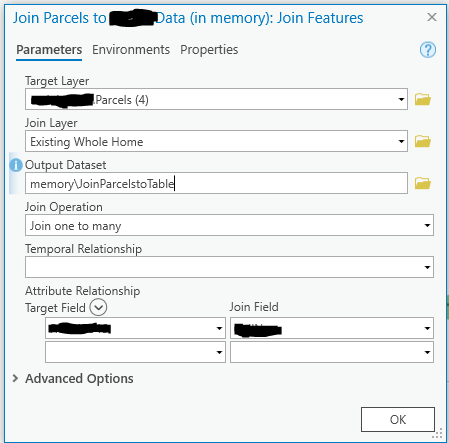Open the first Target Field dropdown
The image size is (449, 443).
(135, 328)
